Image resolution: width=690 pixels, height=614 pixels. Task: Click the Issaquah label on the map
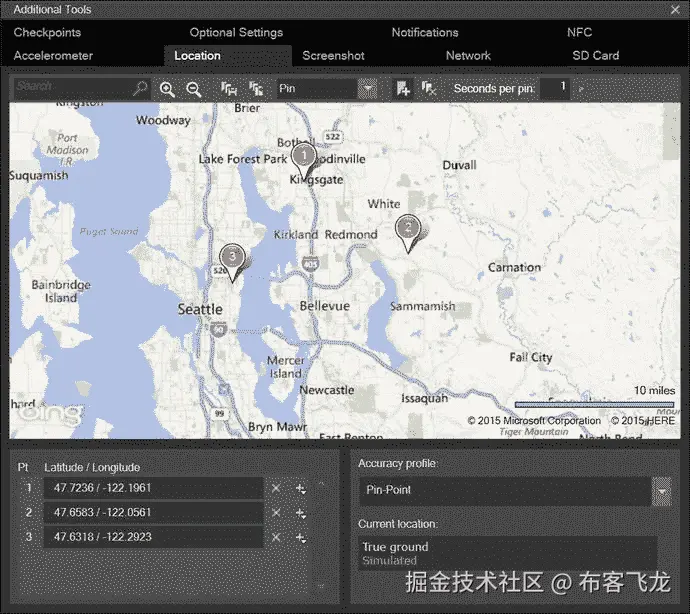coord(425,398)
